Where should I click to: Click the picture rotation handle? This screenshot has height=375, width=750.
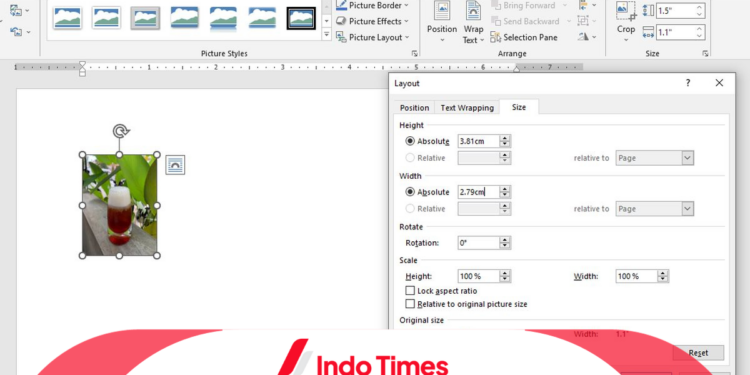coord(121,131)
